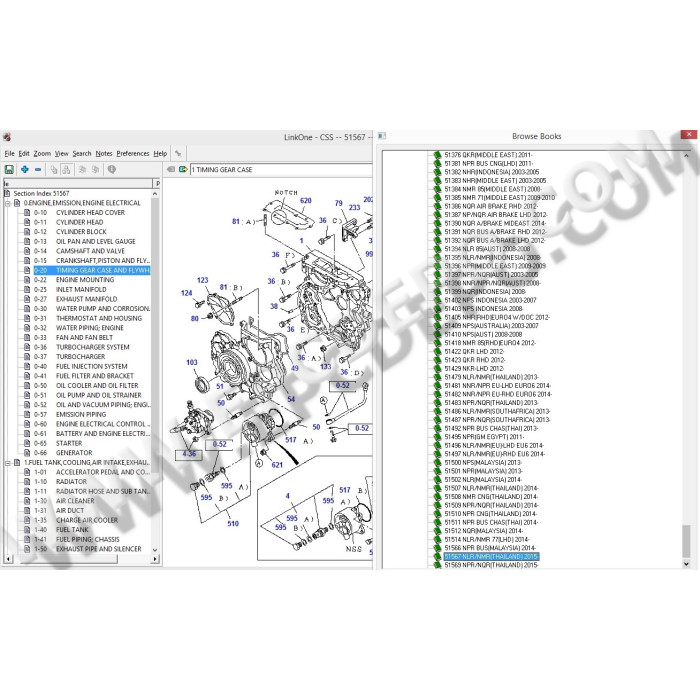
Task: Open the File menu
Action: click(9, 154)
